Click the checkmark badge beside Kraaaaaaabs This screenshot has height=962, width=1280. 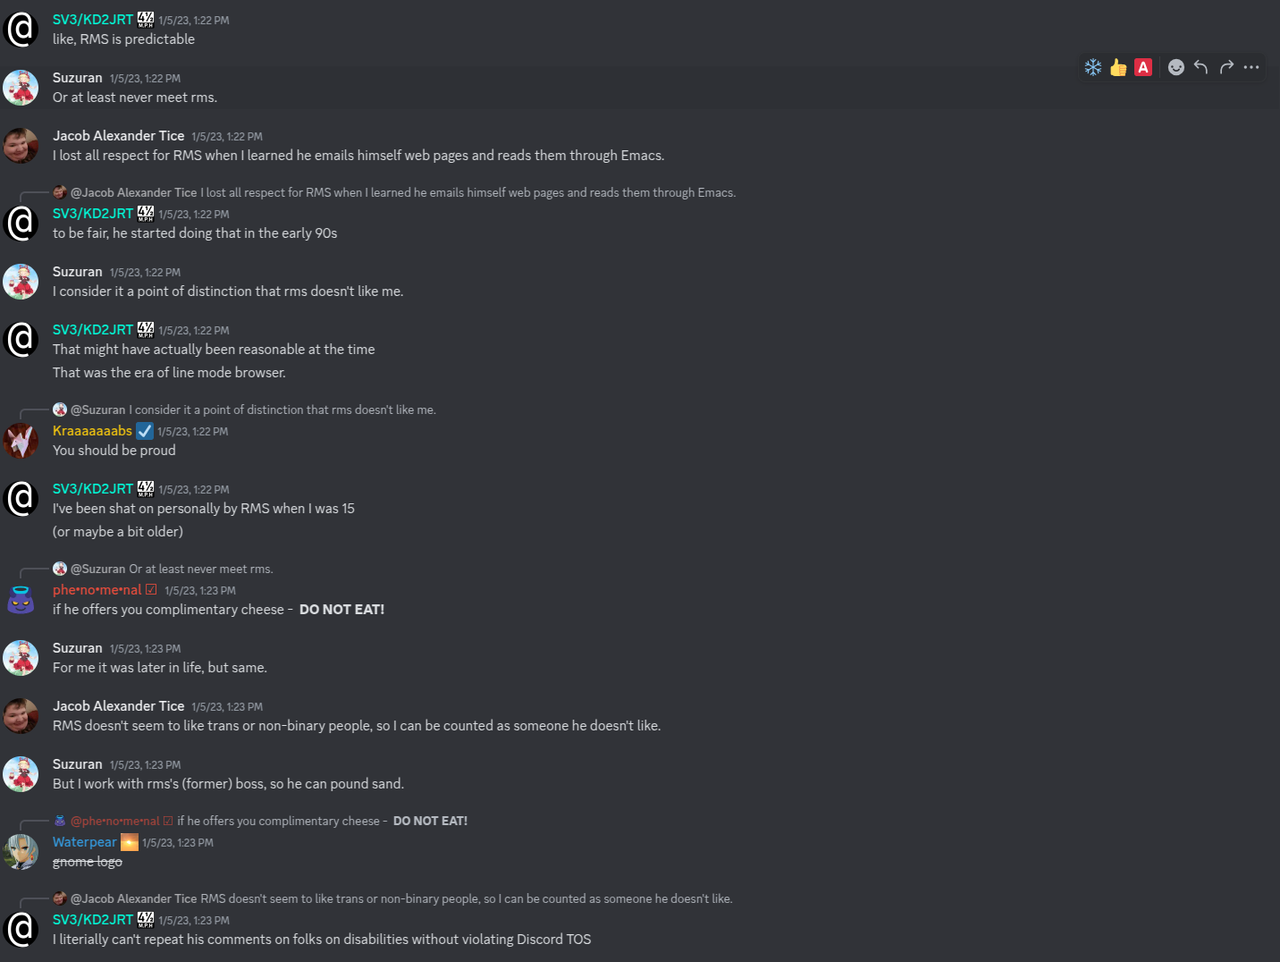click(145, 431)
